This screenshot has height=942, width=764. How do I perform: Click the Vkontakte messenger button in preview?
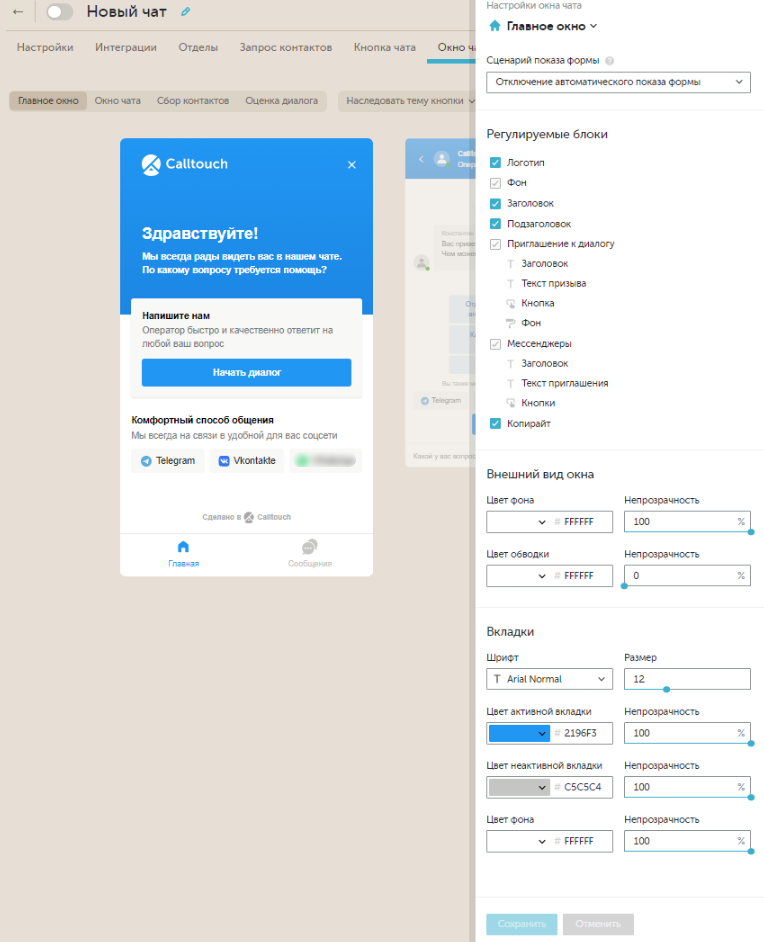246,461
